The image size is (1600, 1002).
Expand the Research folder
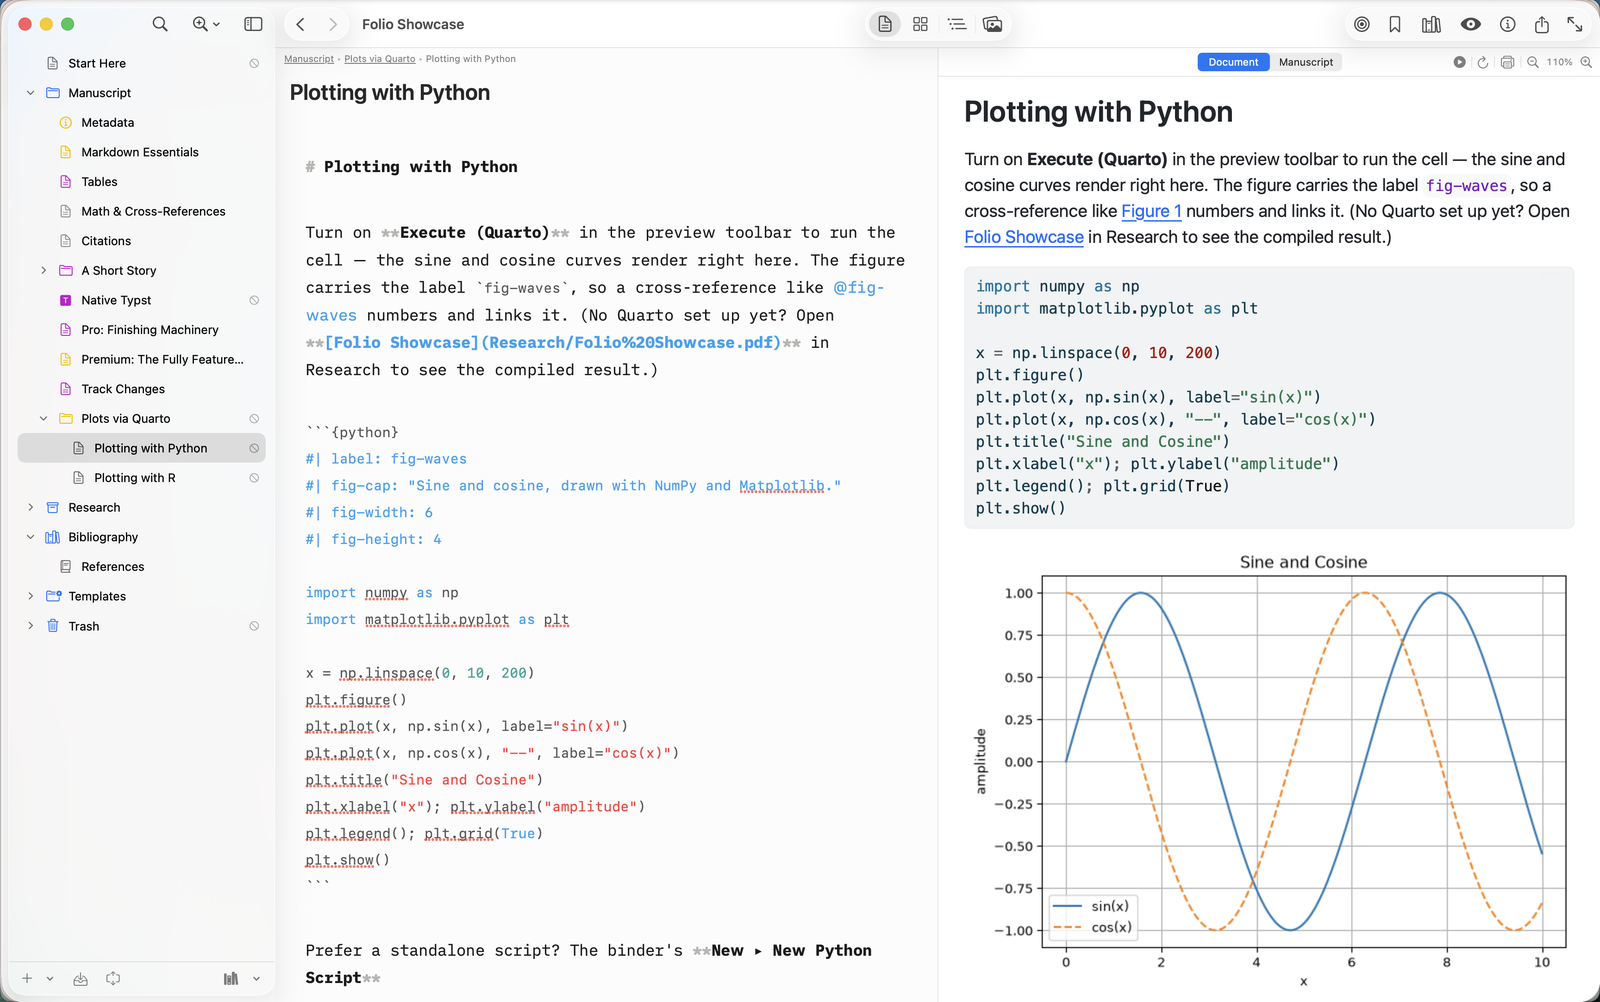pos(30,508)
